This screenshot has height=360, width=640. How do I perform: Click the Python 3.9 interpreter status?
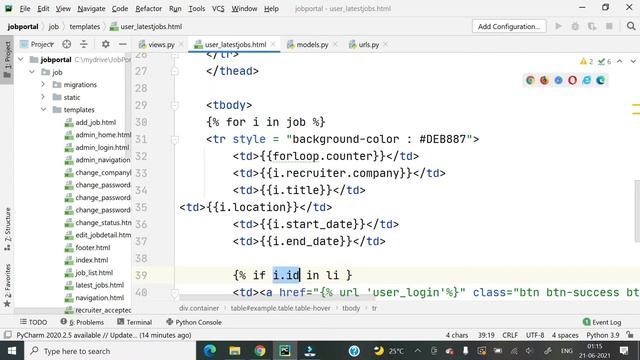[603, 335]
